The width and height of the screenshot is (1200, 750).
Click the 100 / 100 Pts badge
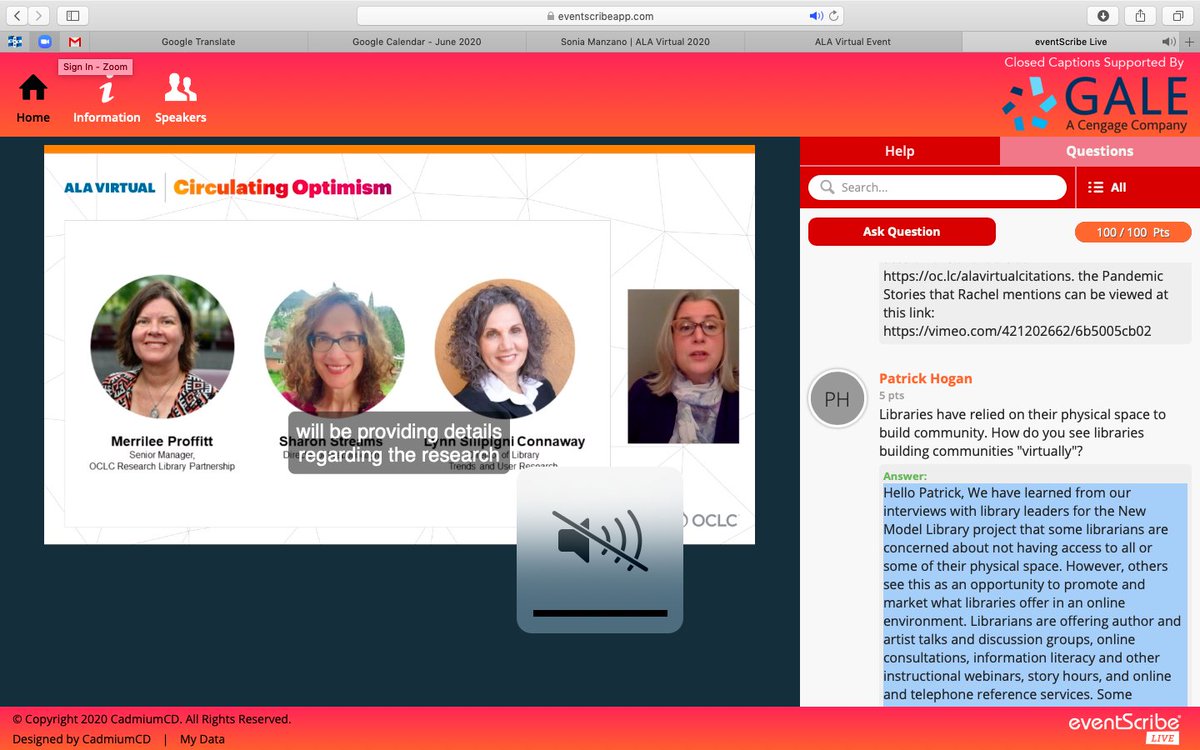pyautogui.click(x=1133, y=232)
